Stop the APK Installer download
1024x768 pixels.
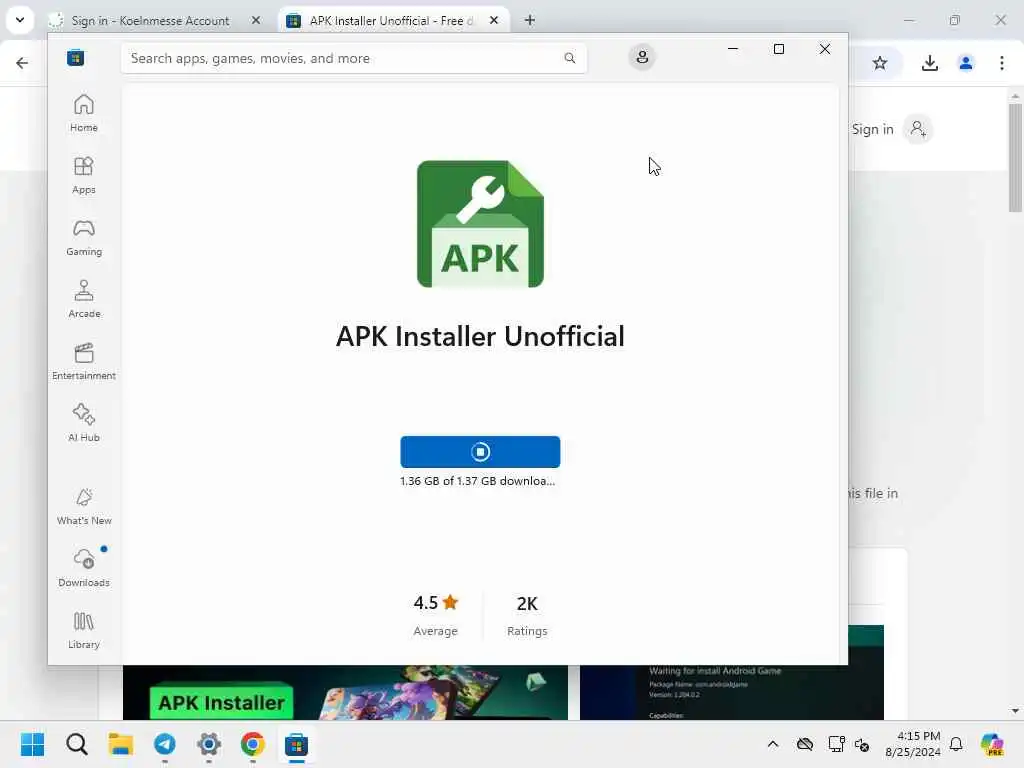tap(480, 452)
